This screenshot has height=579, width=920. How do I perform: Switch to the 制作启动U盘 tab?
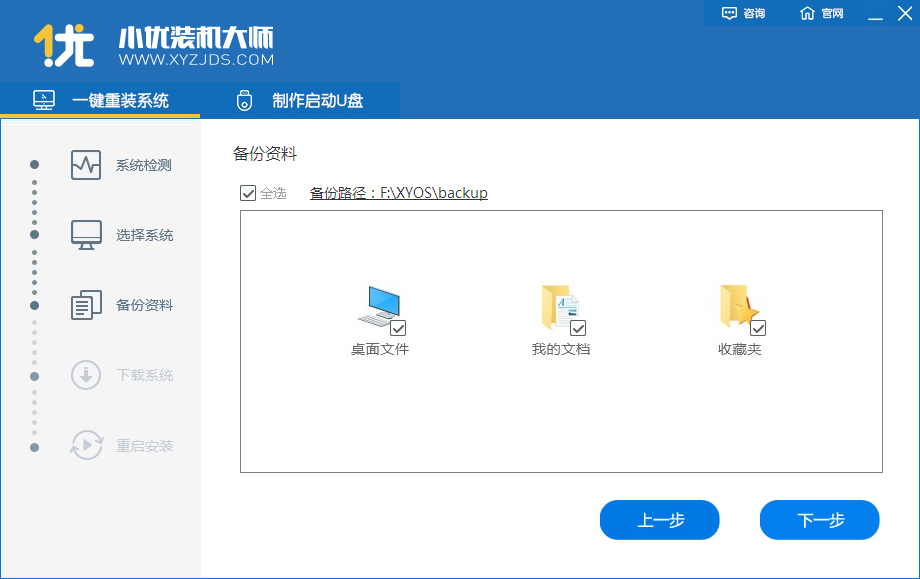pyautogui.click(x=300, y=100)
